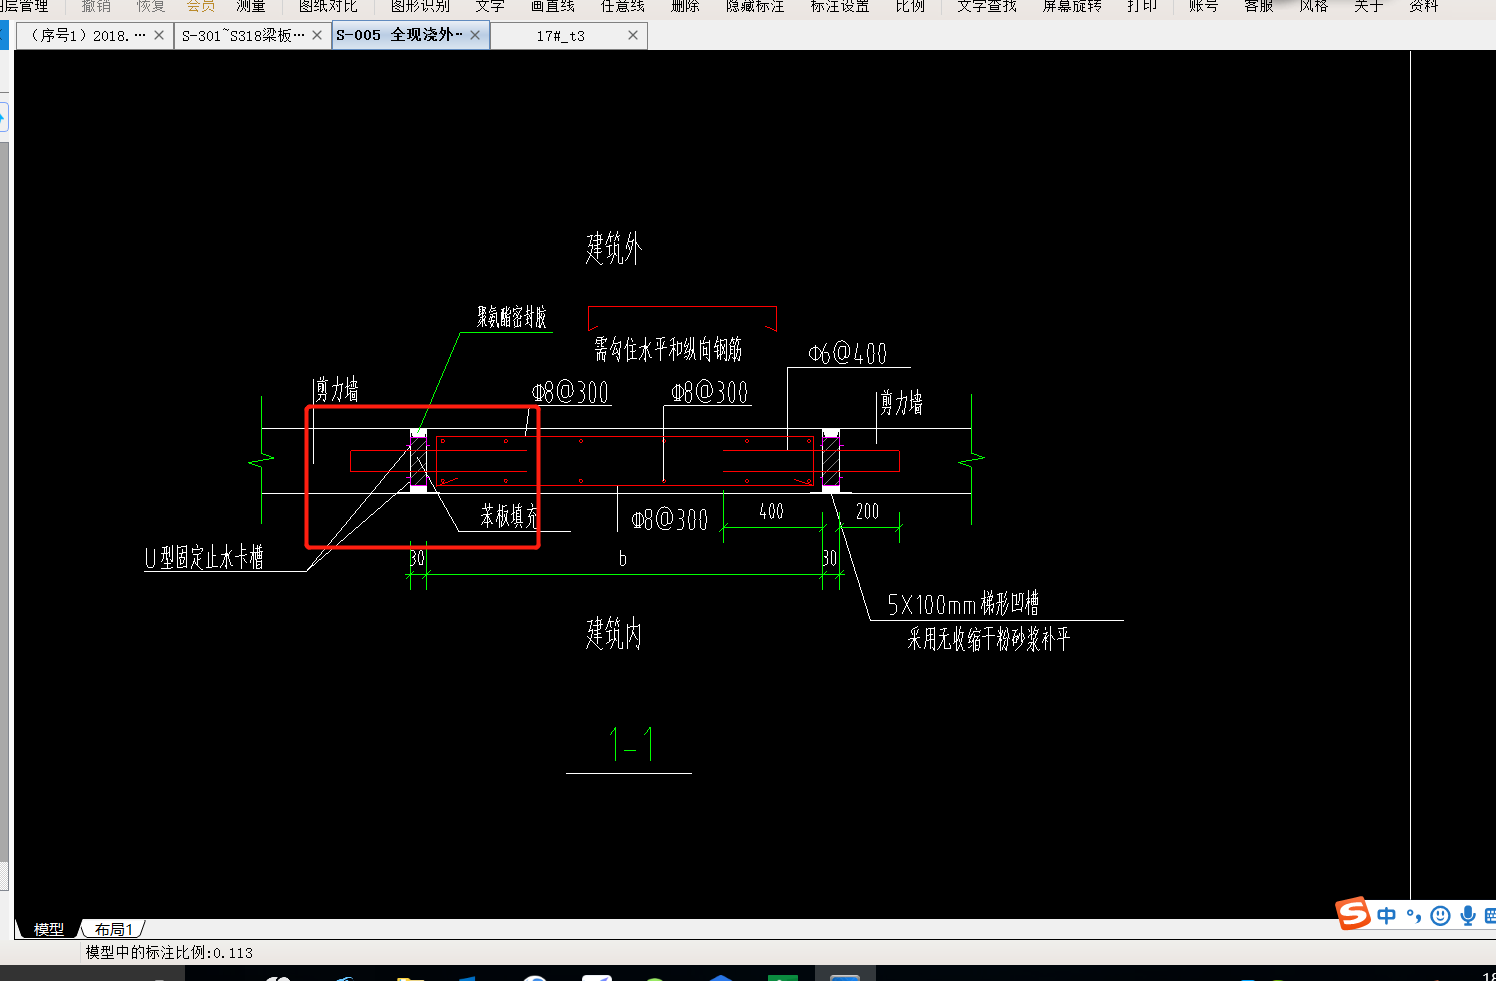Click the U型固定止水卡槽 annotation text
This screenshot has height=981, width=1496.
click(204, 557)
